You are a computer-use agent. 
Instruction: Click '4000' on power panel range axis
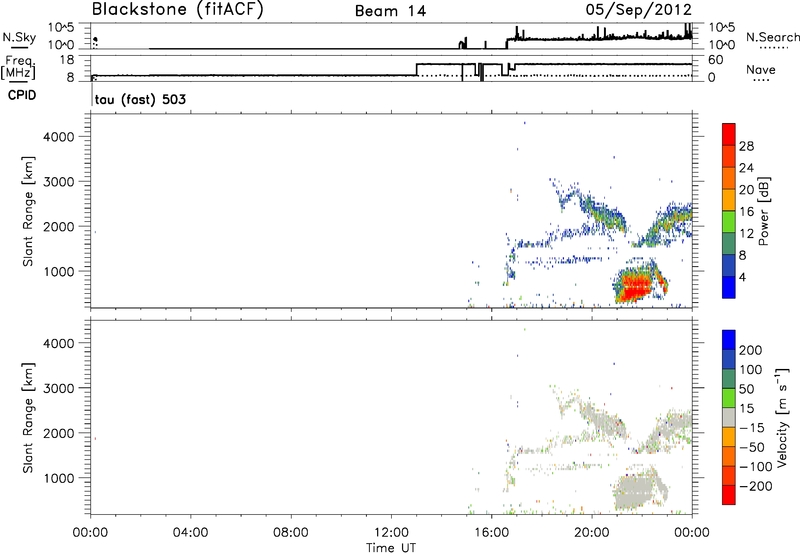[x=59, y=137]
